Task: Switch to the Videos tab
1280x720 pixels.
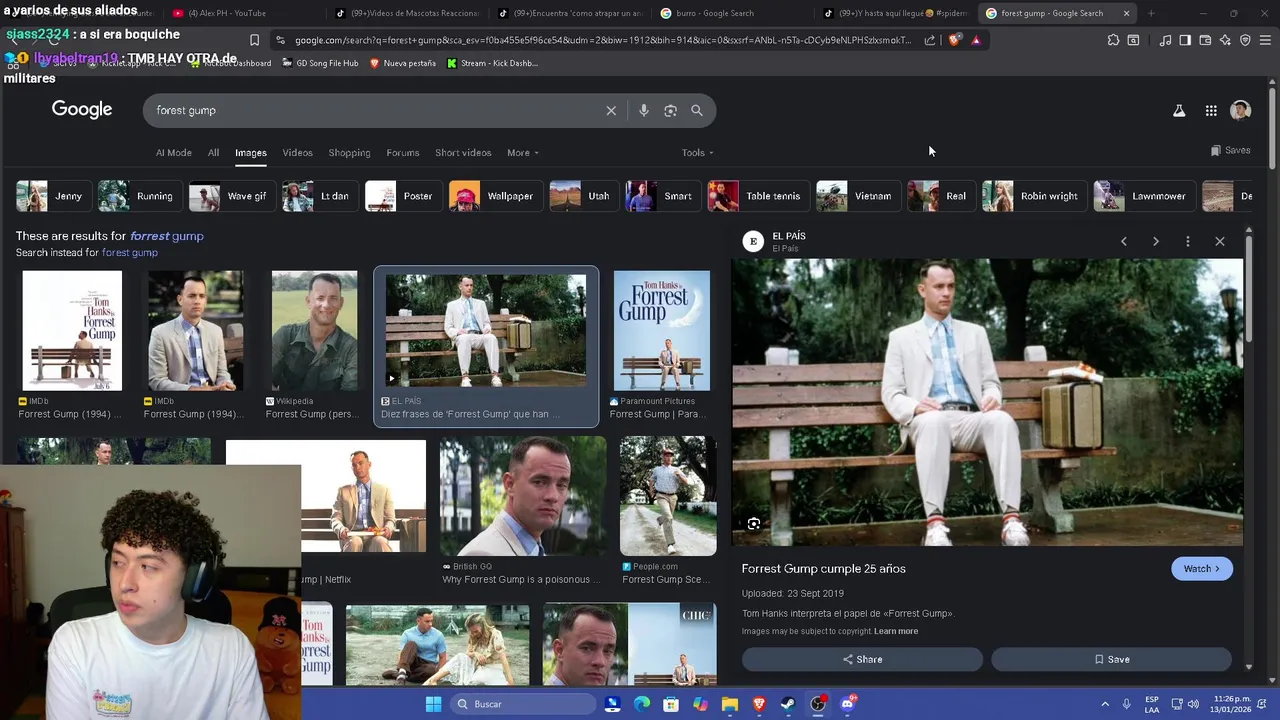Action: click(x=297, y=153)
